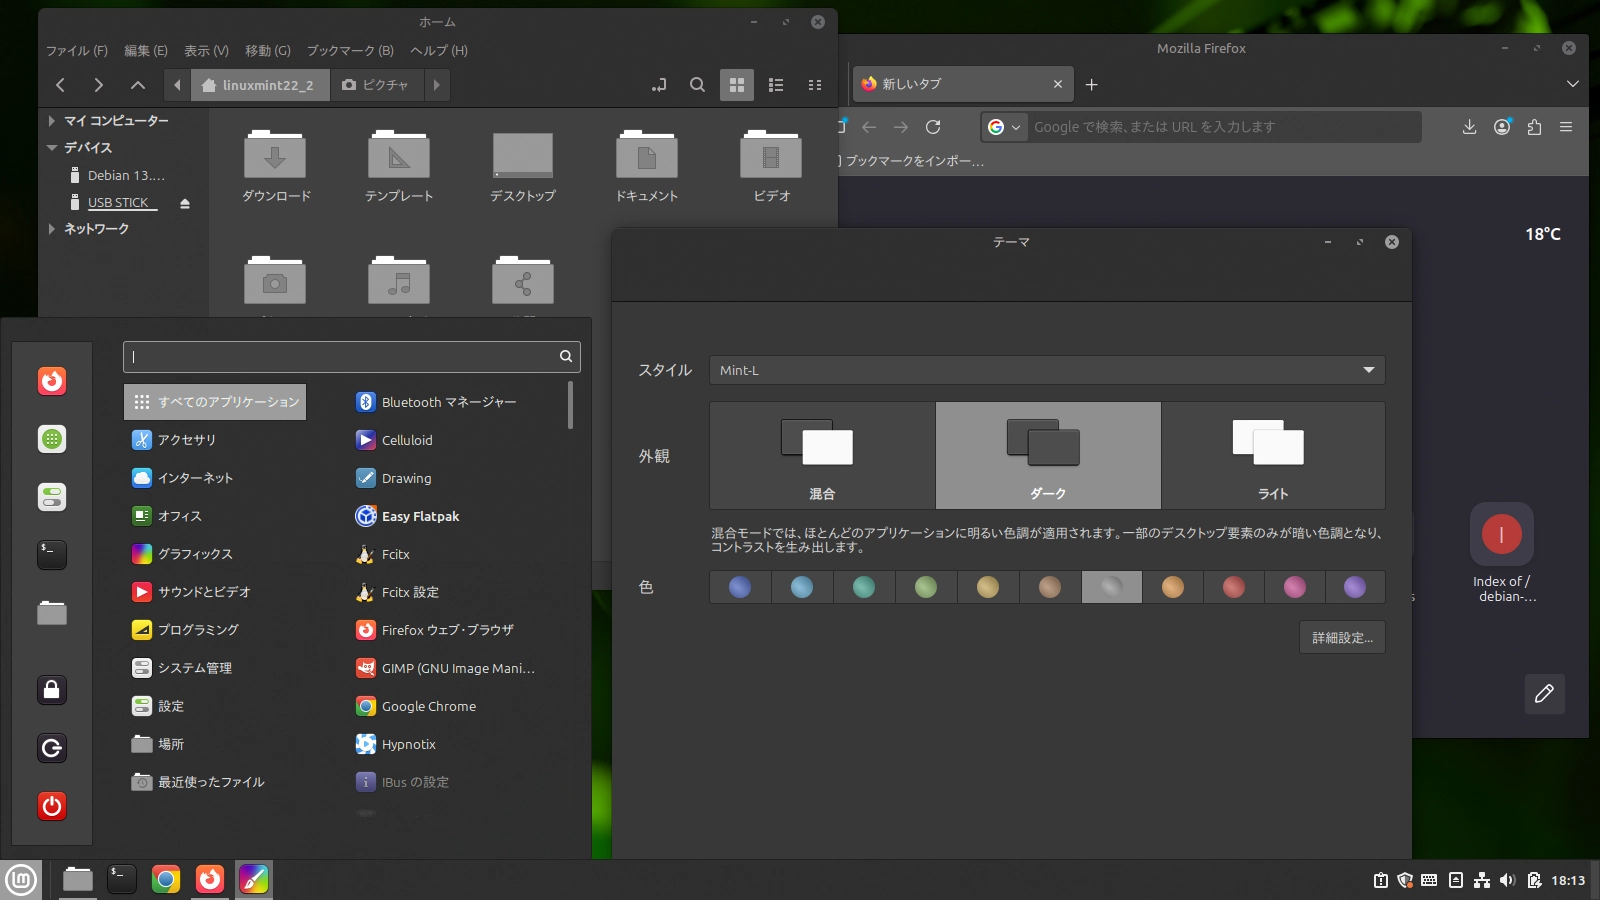Select the light (ライト) appearance mode
1600x900 pixels.
tap(1273, 456)
